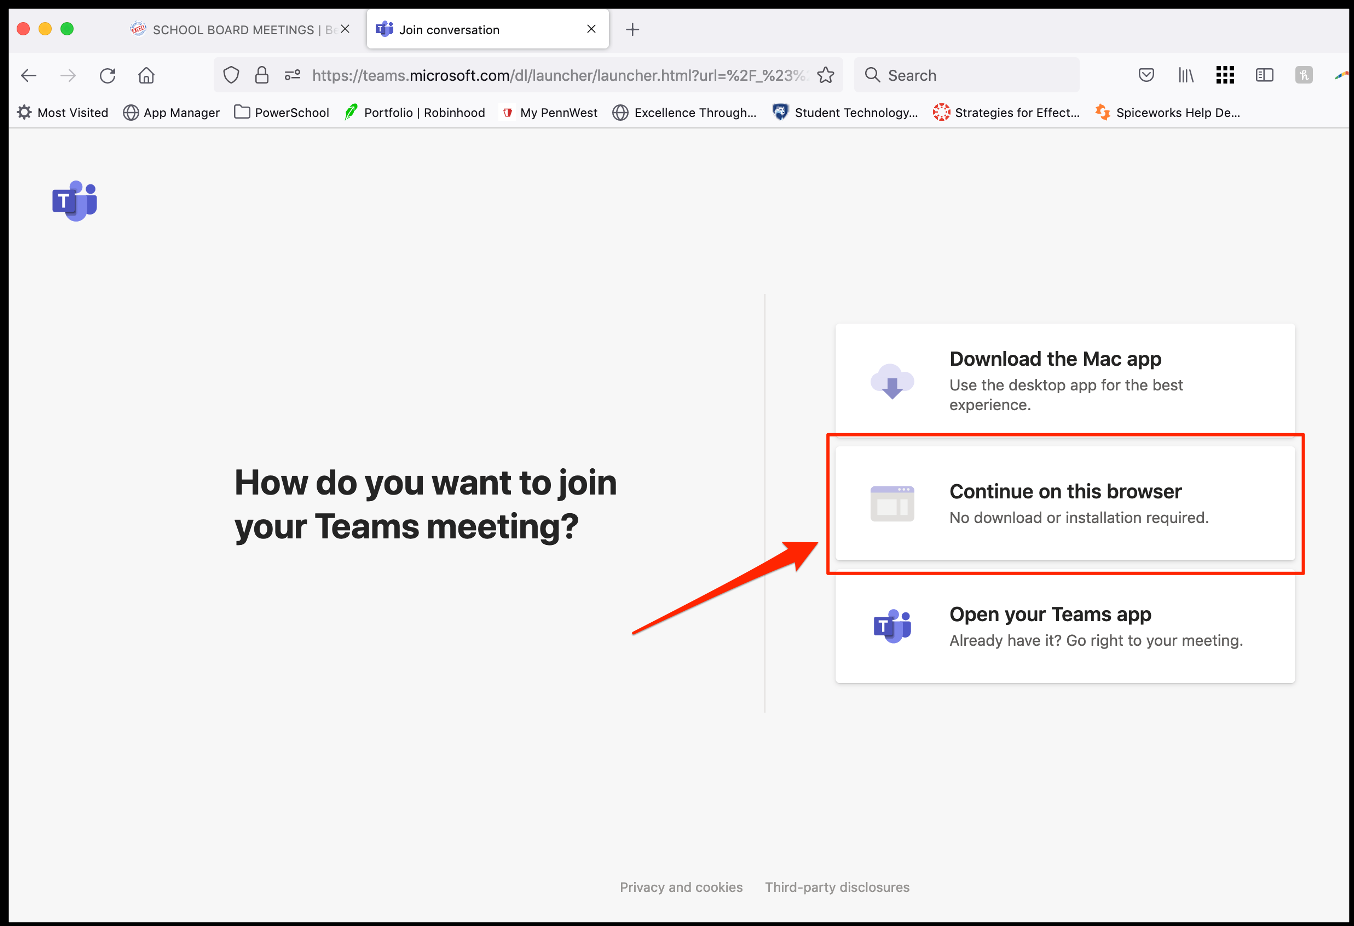Select Continue on this browser
This screenshot has width=1354, height=926.
[1065, 502]
